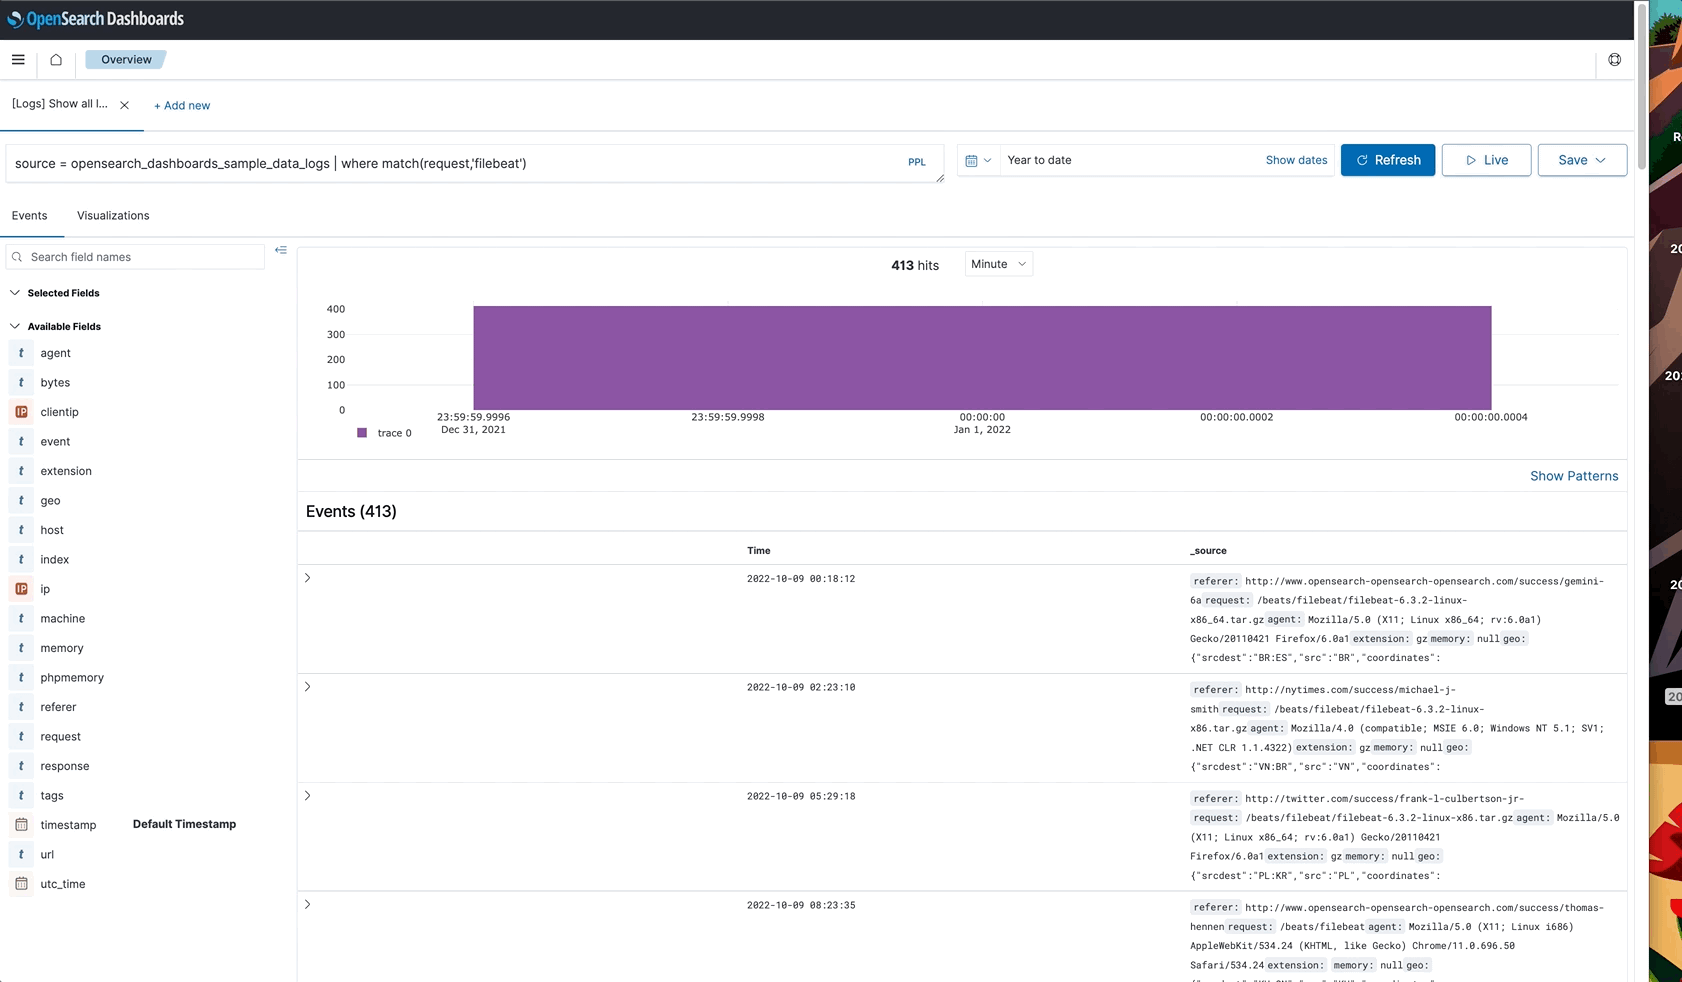Expand the 00:18:12 event row
Screen dimensions: 1682x982
click(x=308, y=578)
